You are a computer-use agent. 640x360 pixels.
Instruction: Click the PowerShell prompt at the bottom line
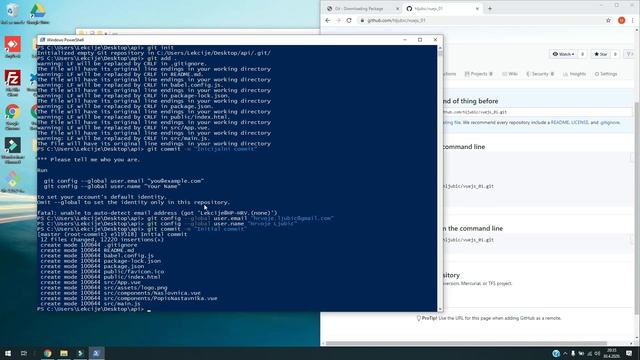point(94,309)
